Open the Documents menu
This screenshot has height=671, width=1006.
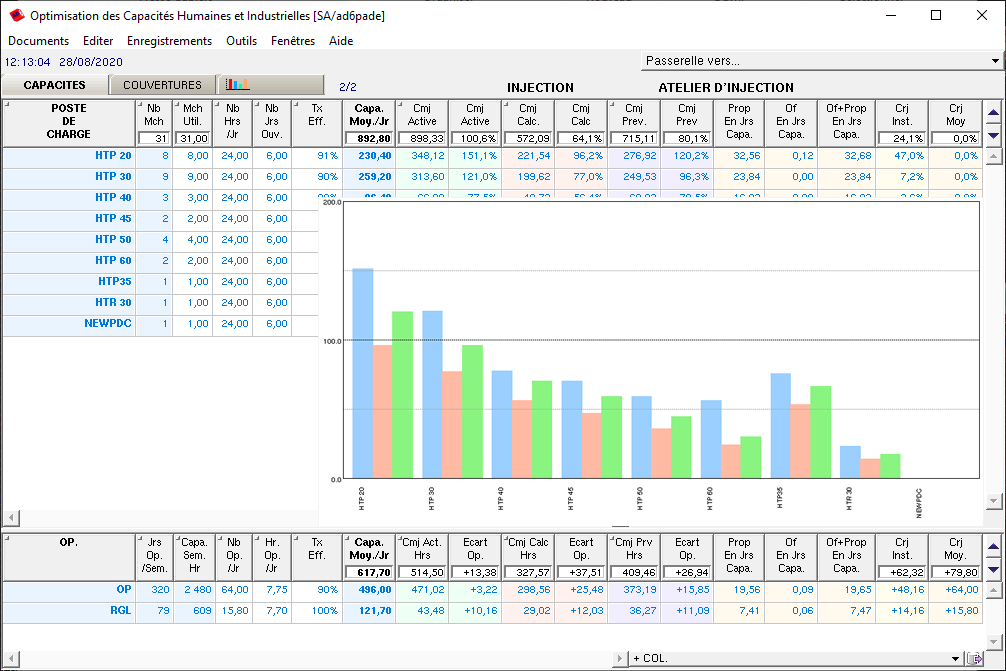38,41
